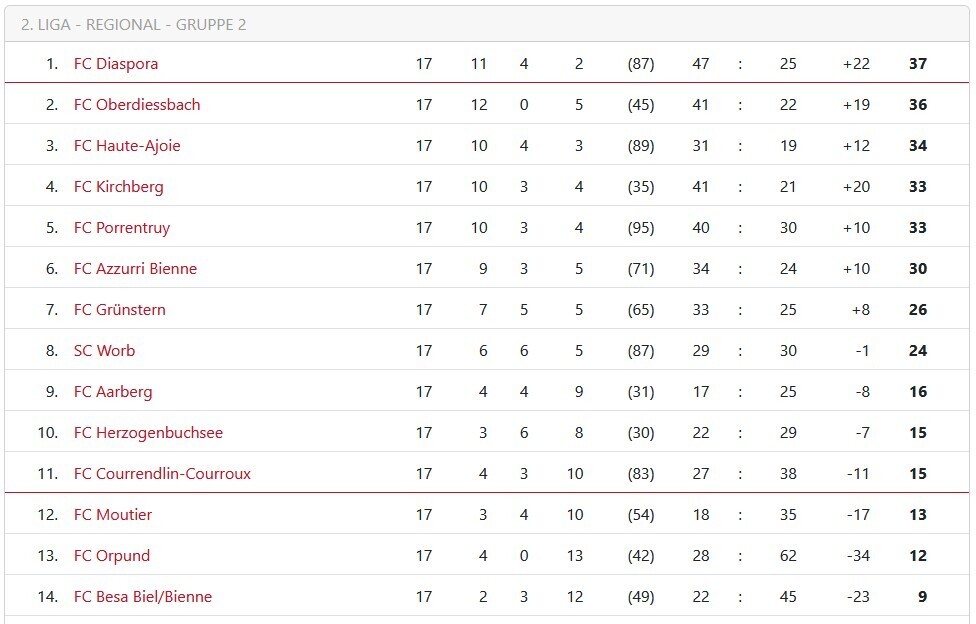Open the FC Orpund team link
Viewport: 976px width, 624px height.
pyautogui.click(x=112, y=556)
